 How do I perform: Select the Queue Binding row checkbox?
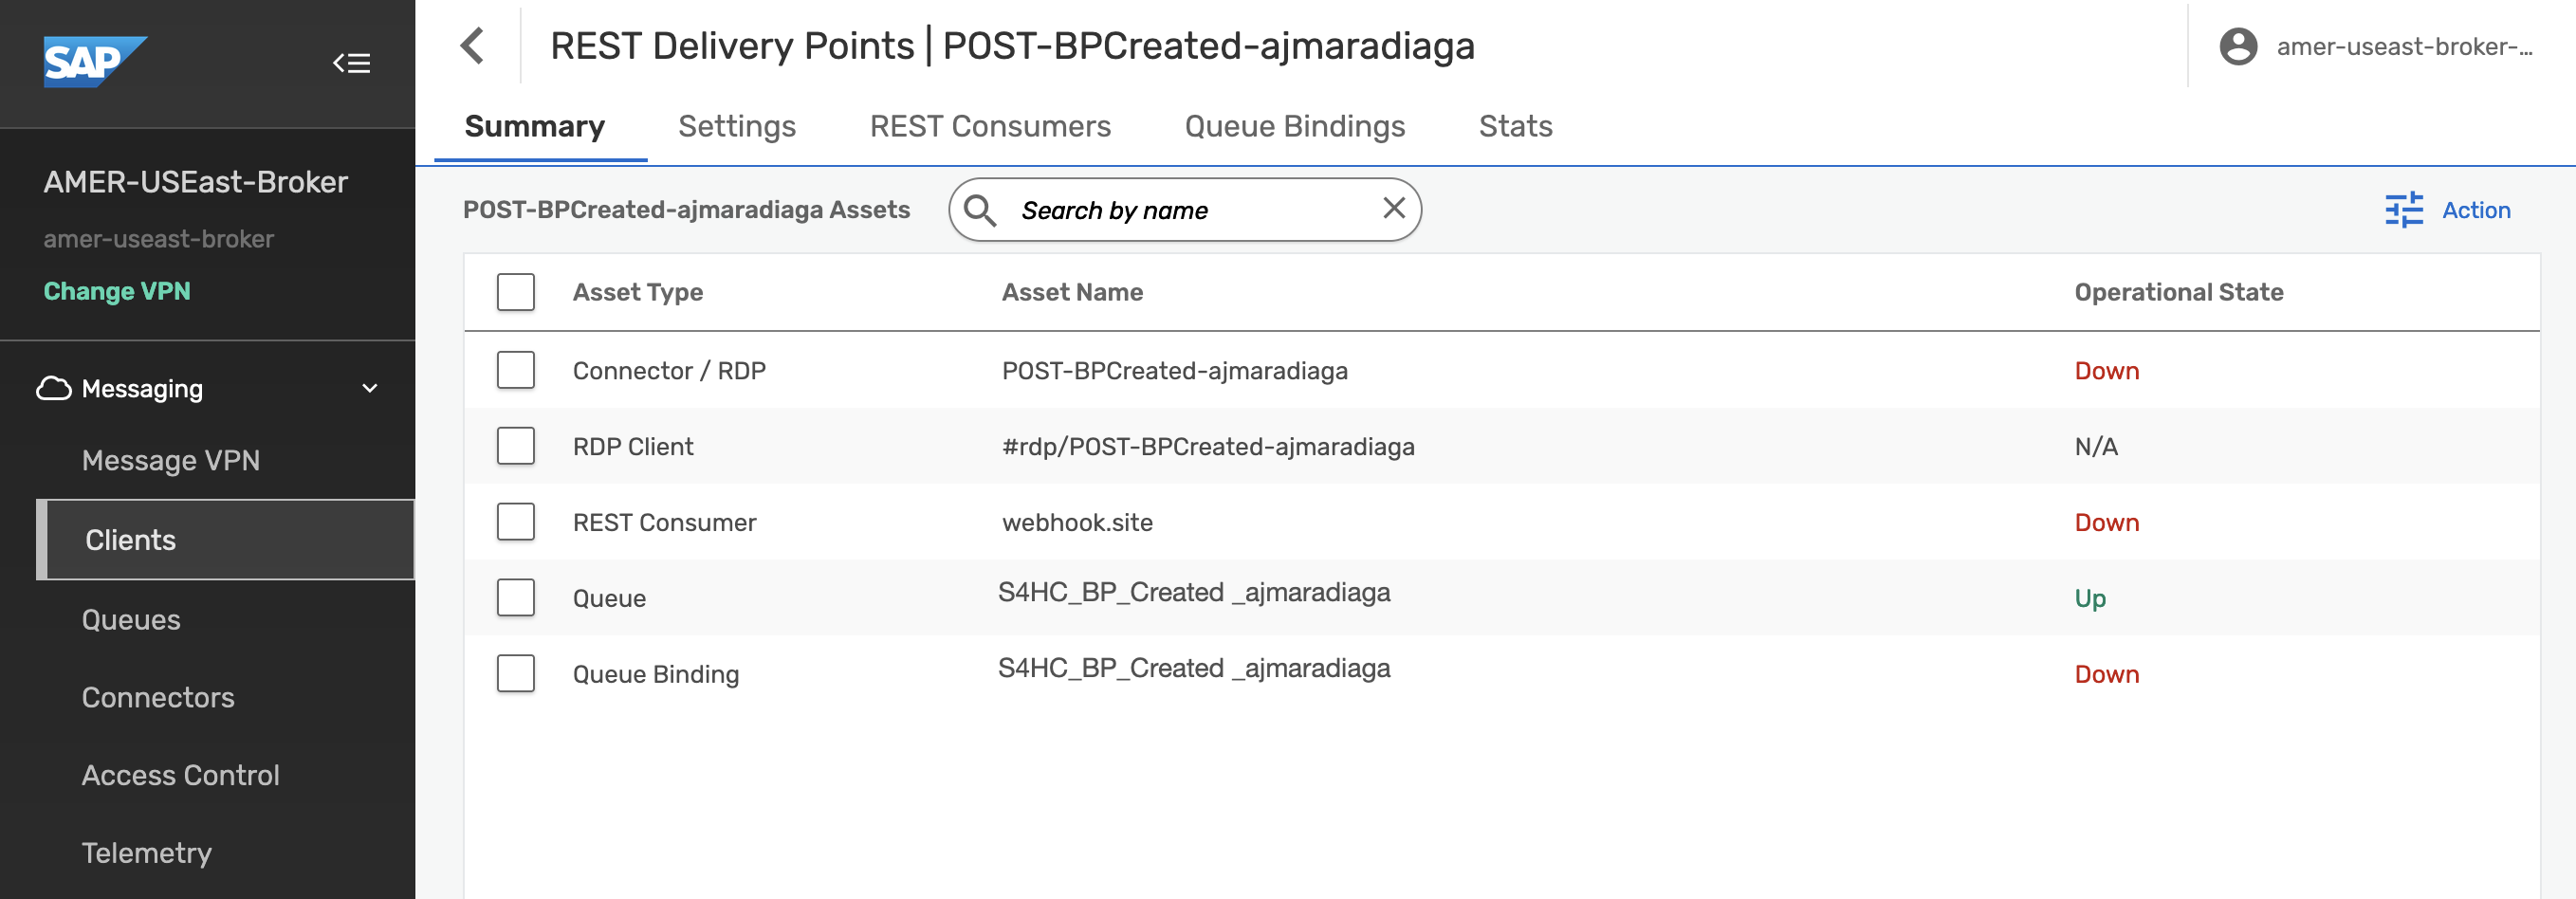click(516, 674)
